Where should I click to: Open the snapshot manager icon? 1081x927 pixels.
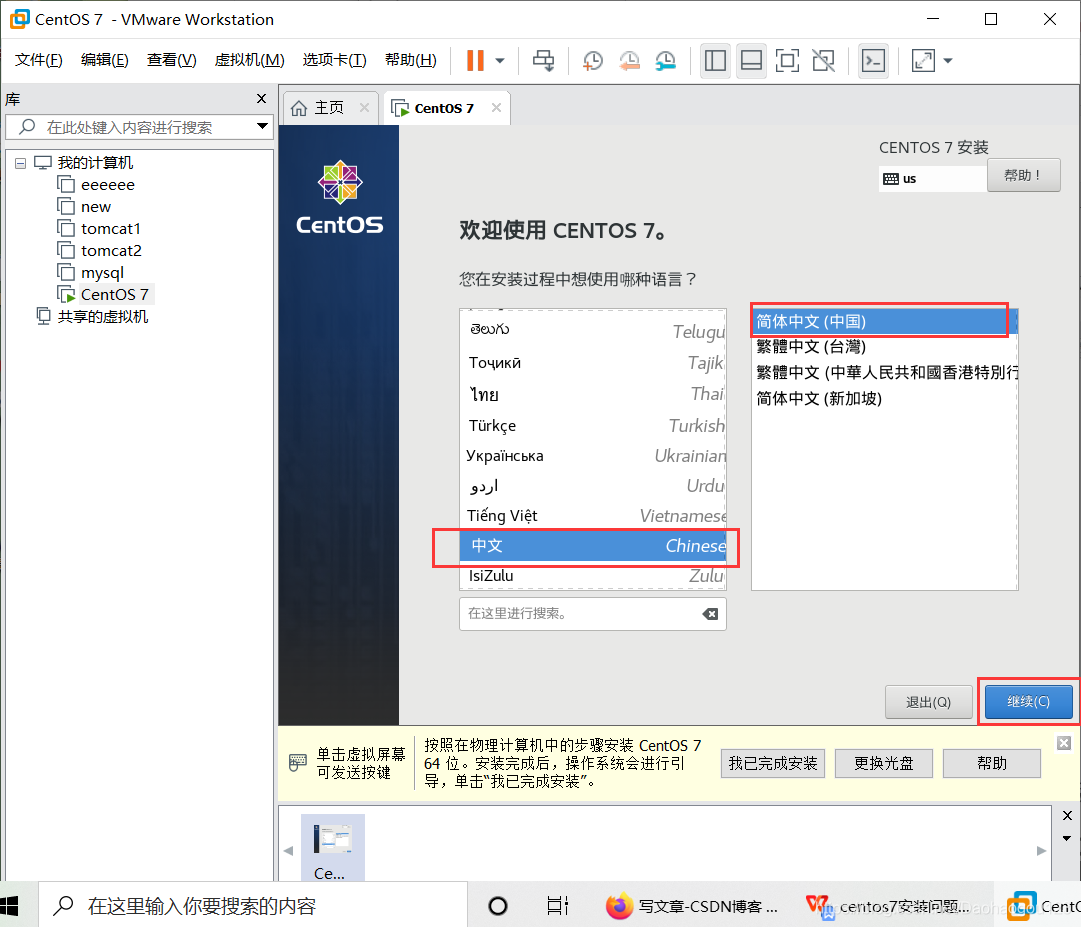pos(665,61)
